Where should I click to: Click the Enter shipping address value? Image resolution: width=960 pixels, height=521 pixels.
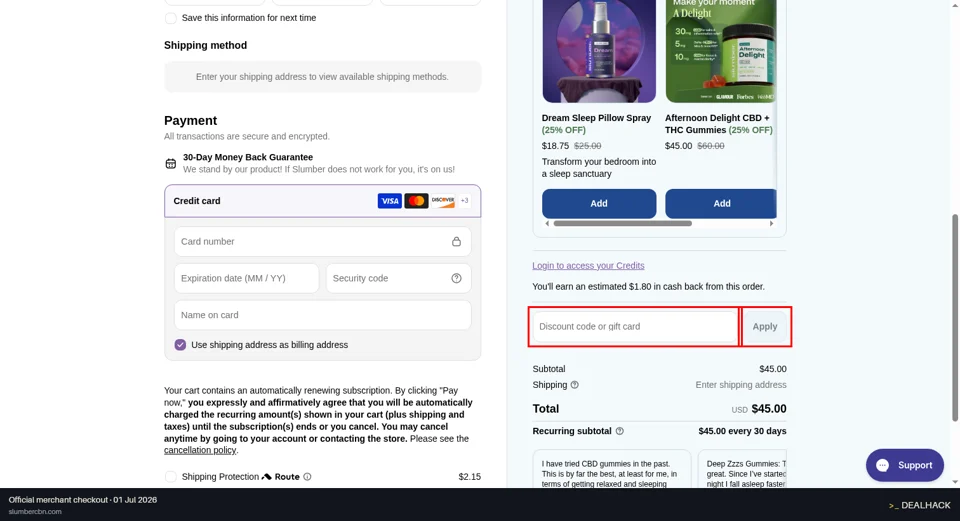741,385
